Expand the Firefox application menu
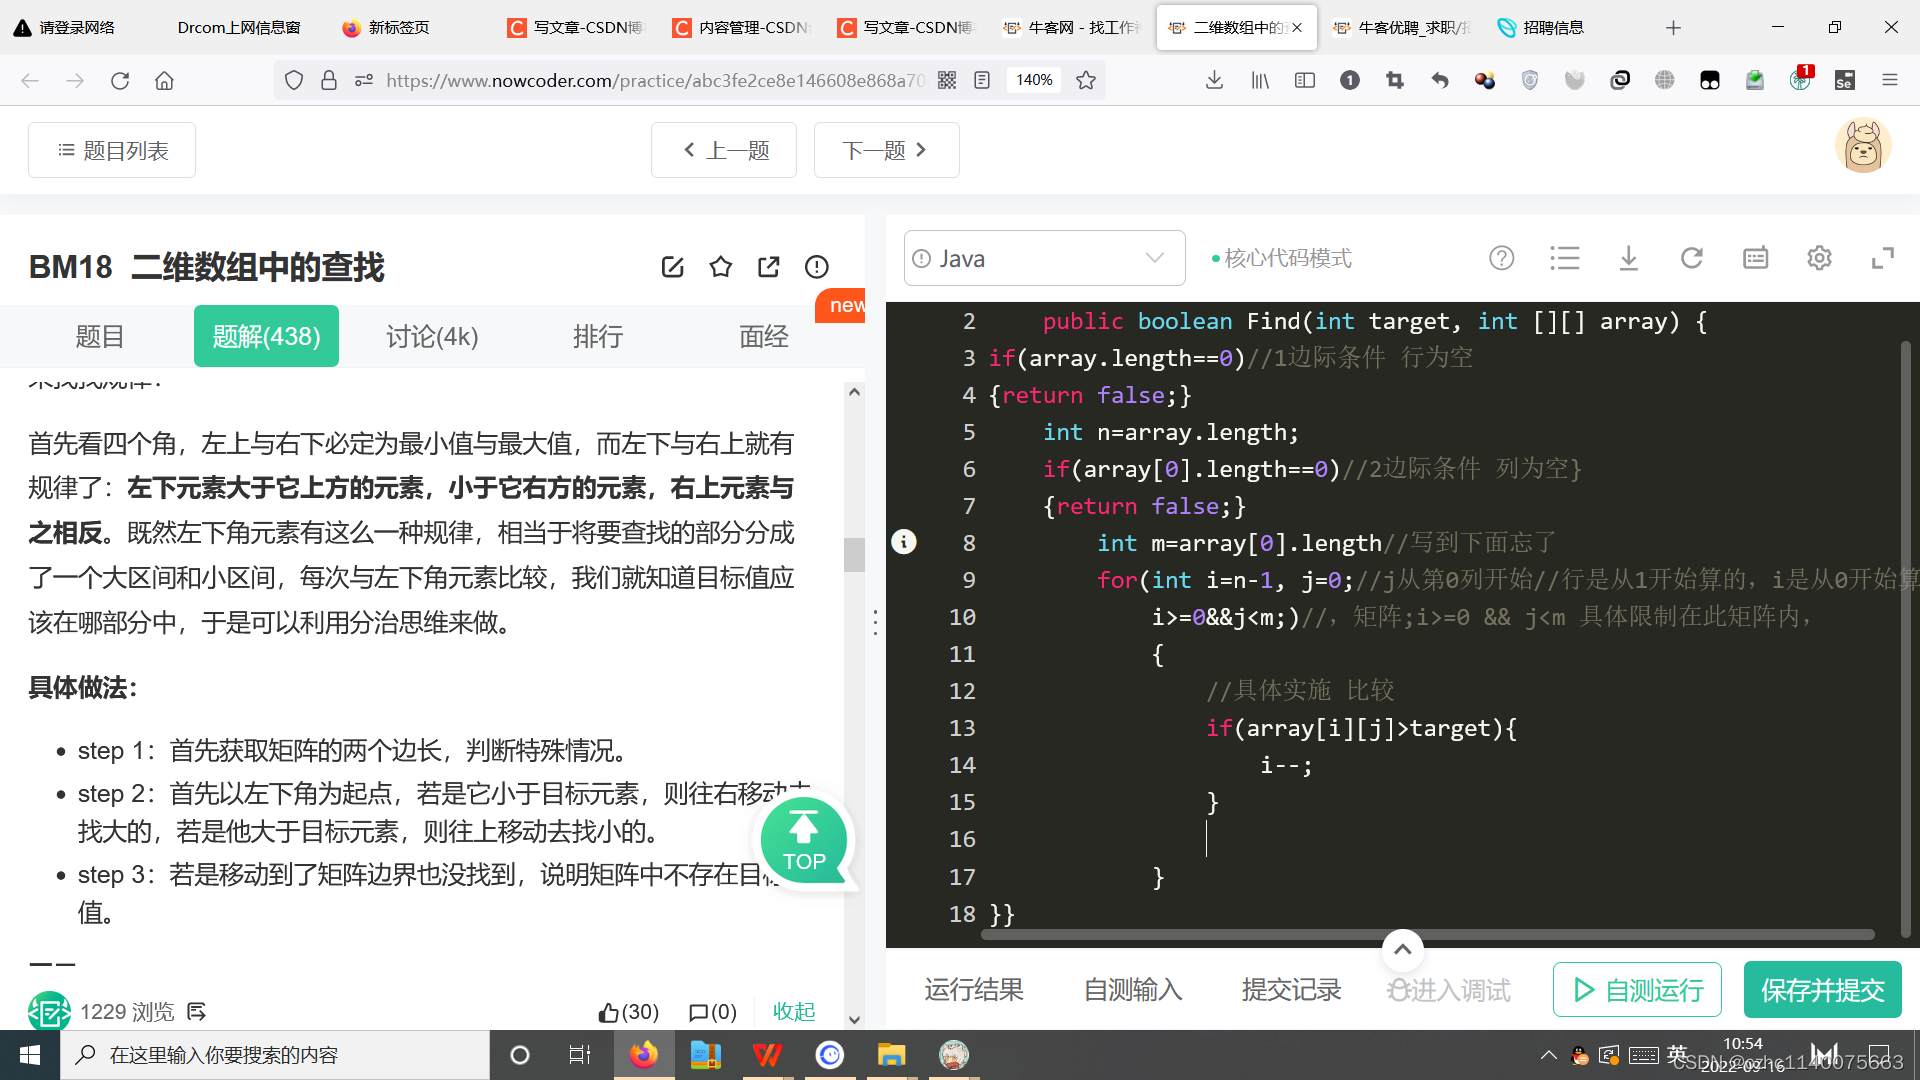This screenshot has height=1080, width=1920. (1890, 80)
